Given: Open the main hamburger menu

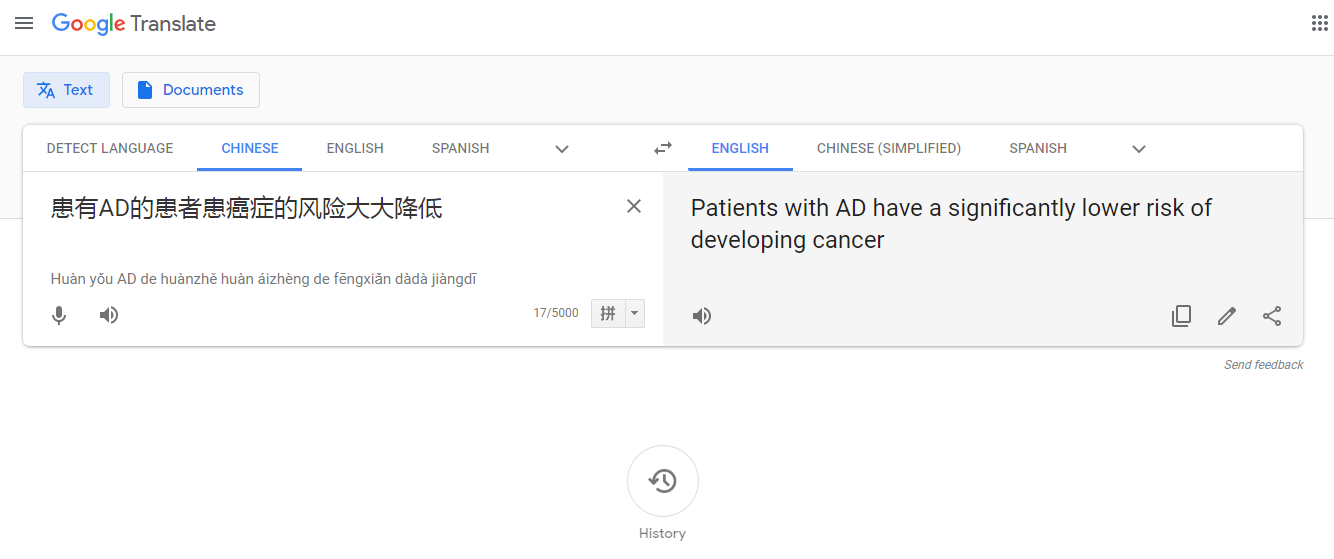Looking at the screenshot, I should point(24,23).
